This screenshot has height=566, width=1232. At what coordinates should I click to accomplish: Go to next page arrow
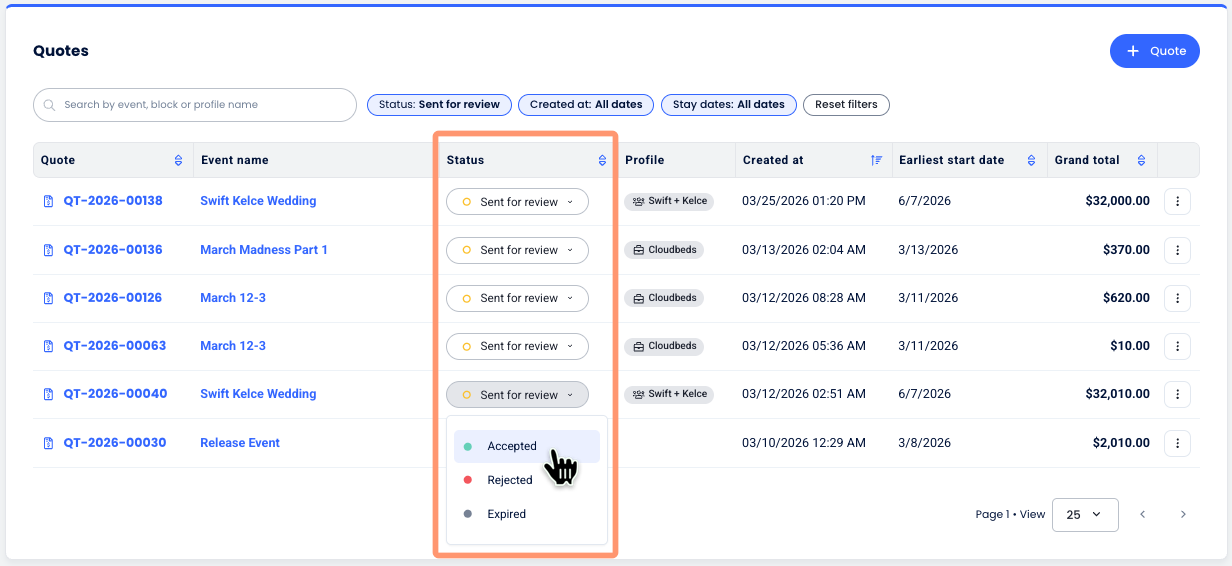point(1183,514)
